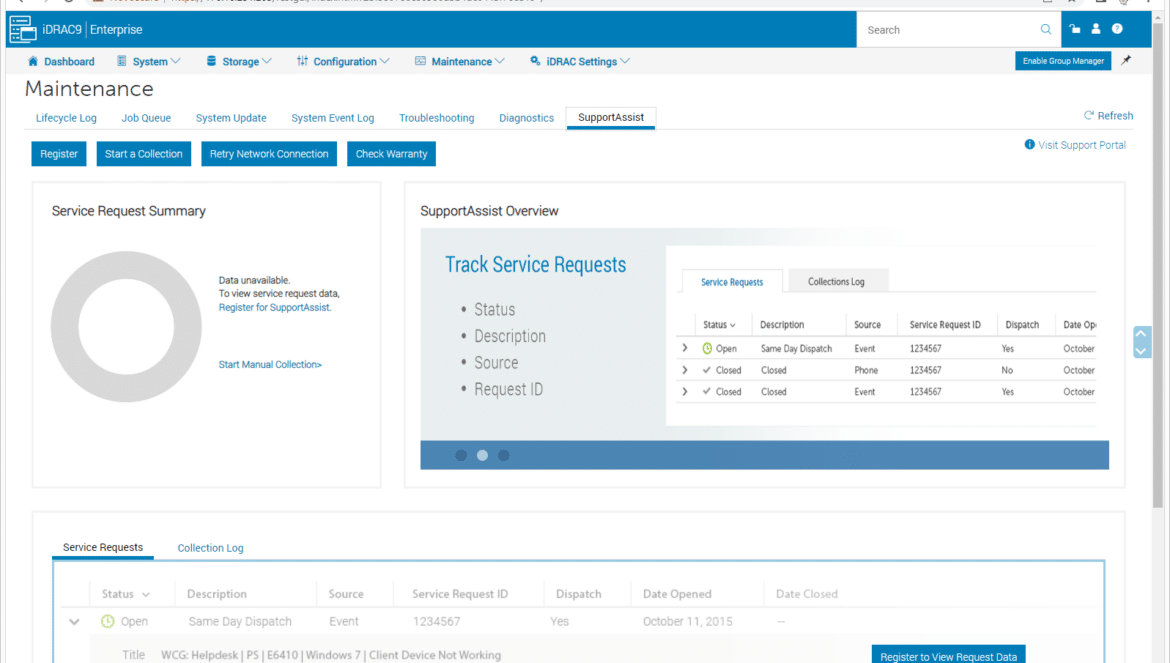The image size is (1170, 663).
Task: Click the Date Opened column header
Action: [x=678, y=594]
